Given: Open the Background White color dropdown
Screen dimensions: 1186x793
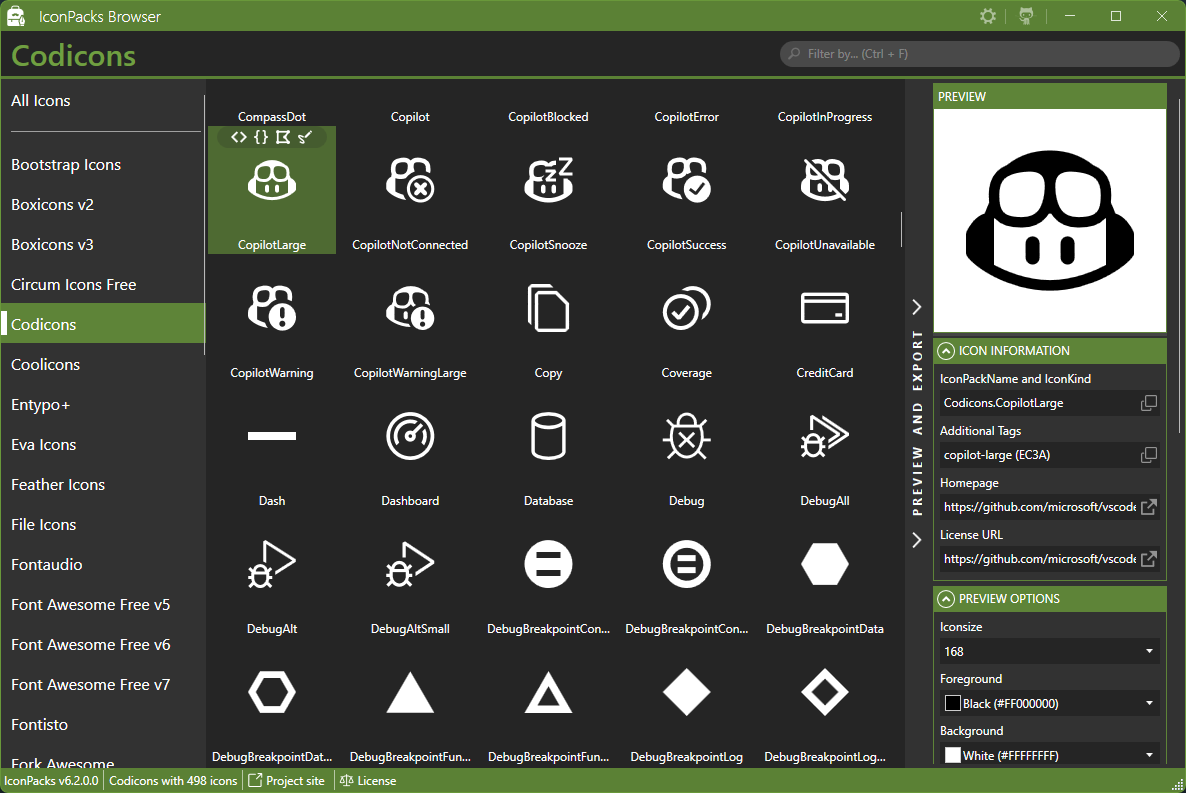Looking at the screenshot, I should (1049, 755).
